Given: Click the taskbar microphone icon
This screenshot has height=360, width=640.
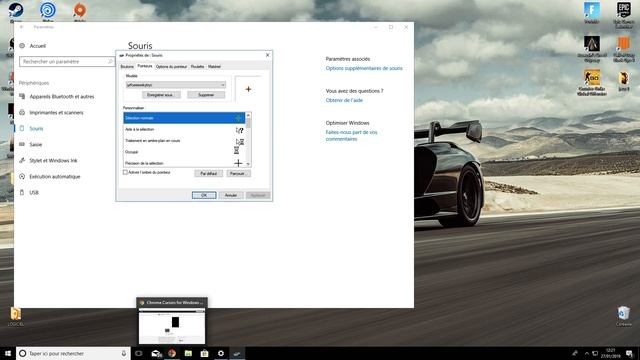Looking at the screenshot, I should click(124, 353).
